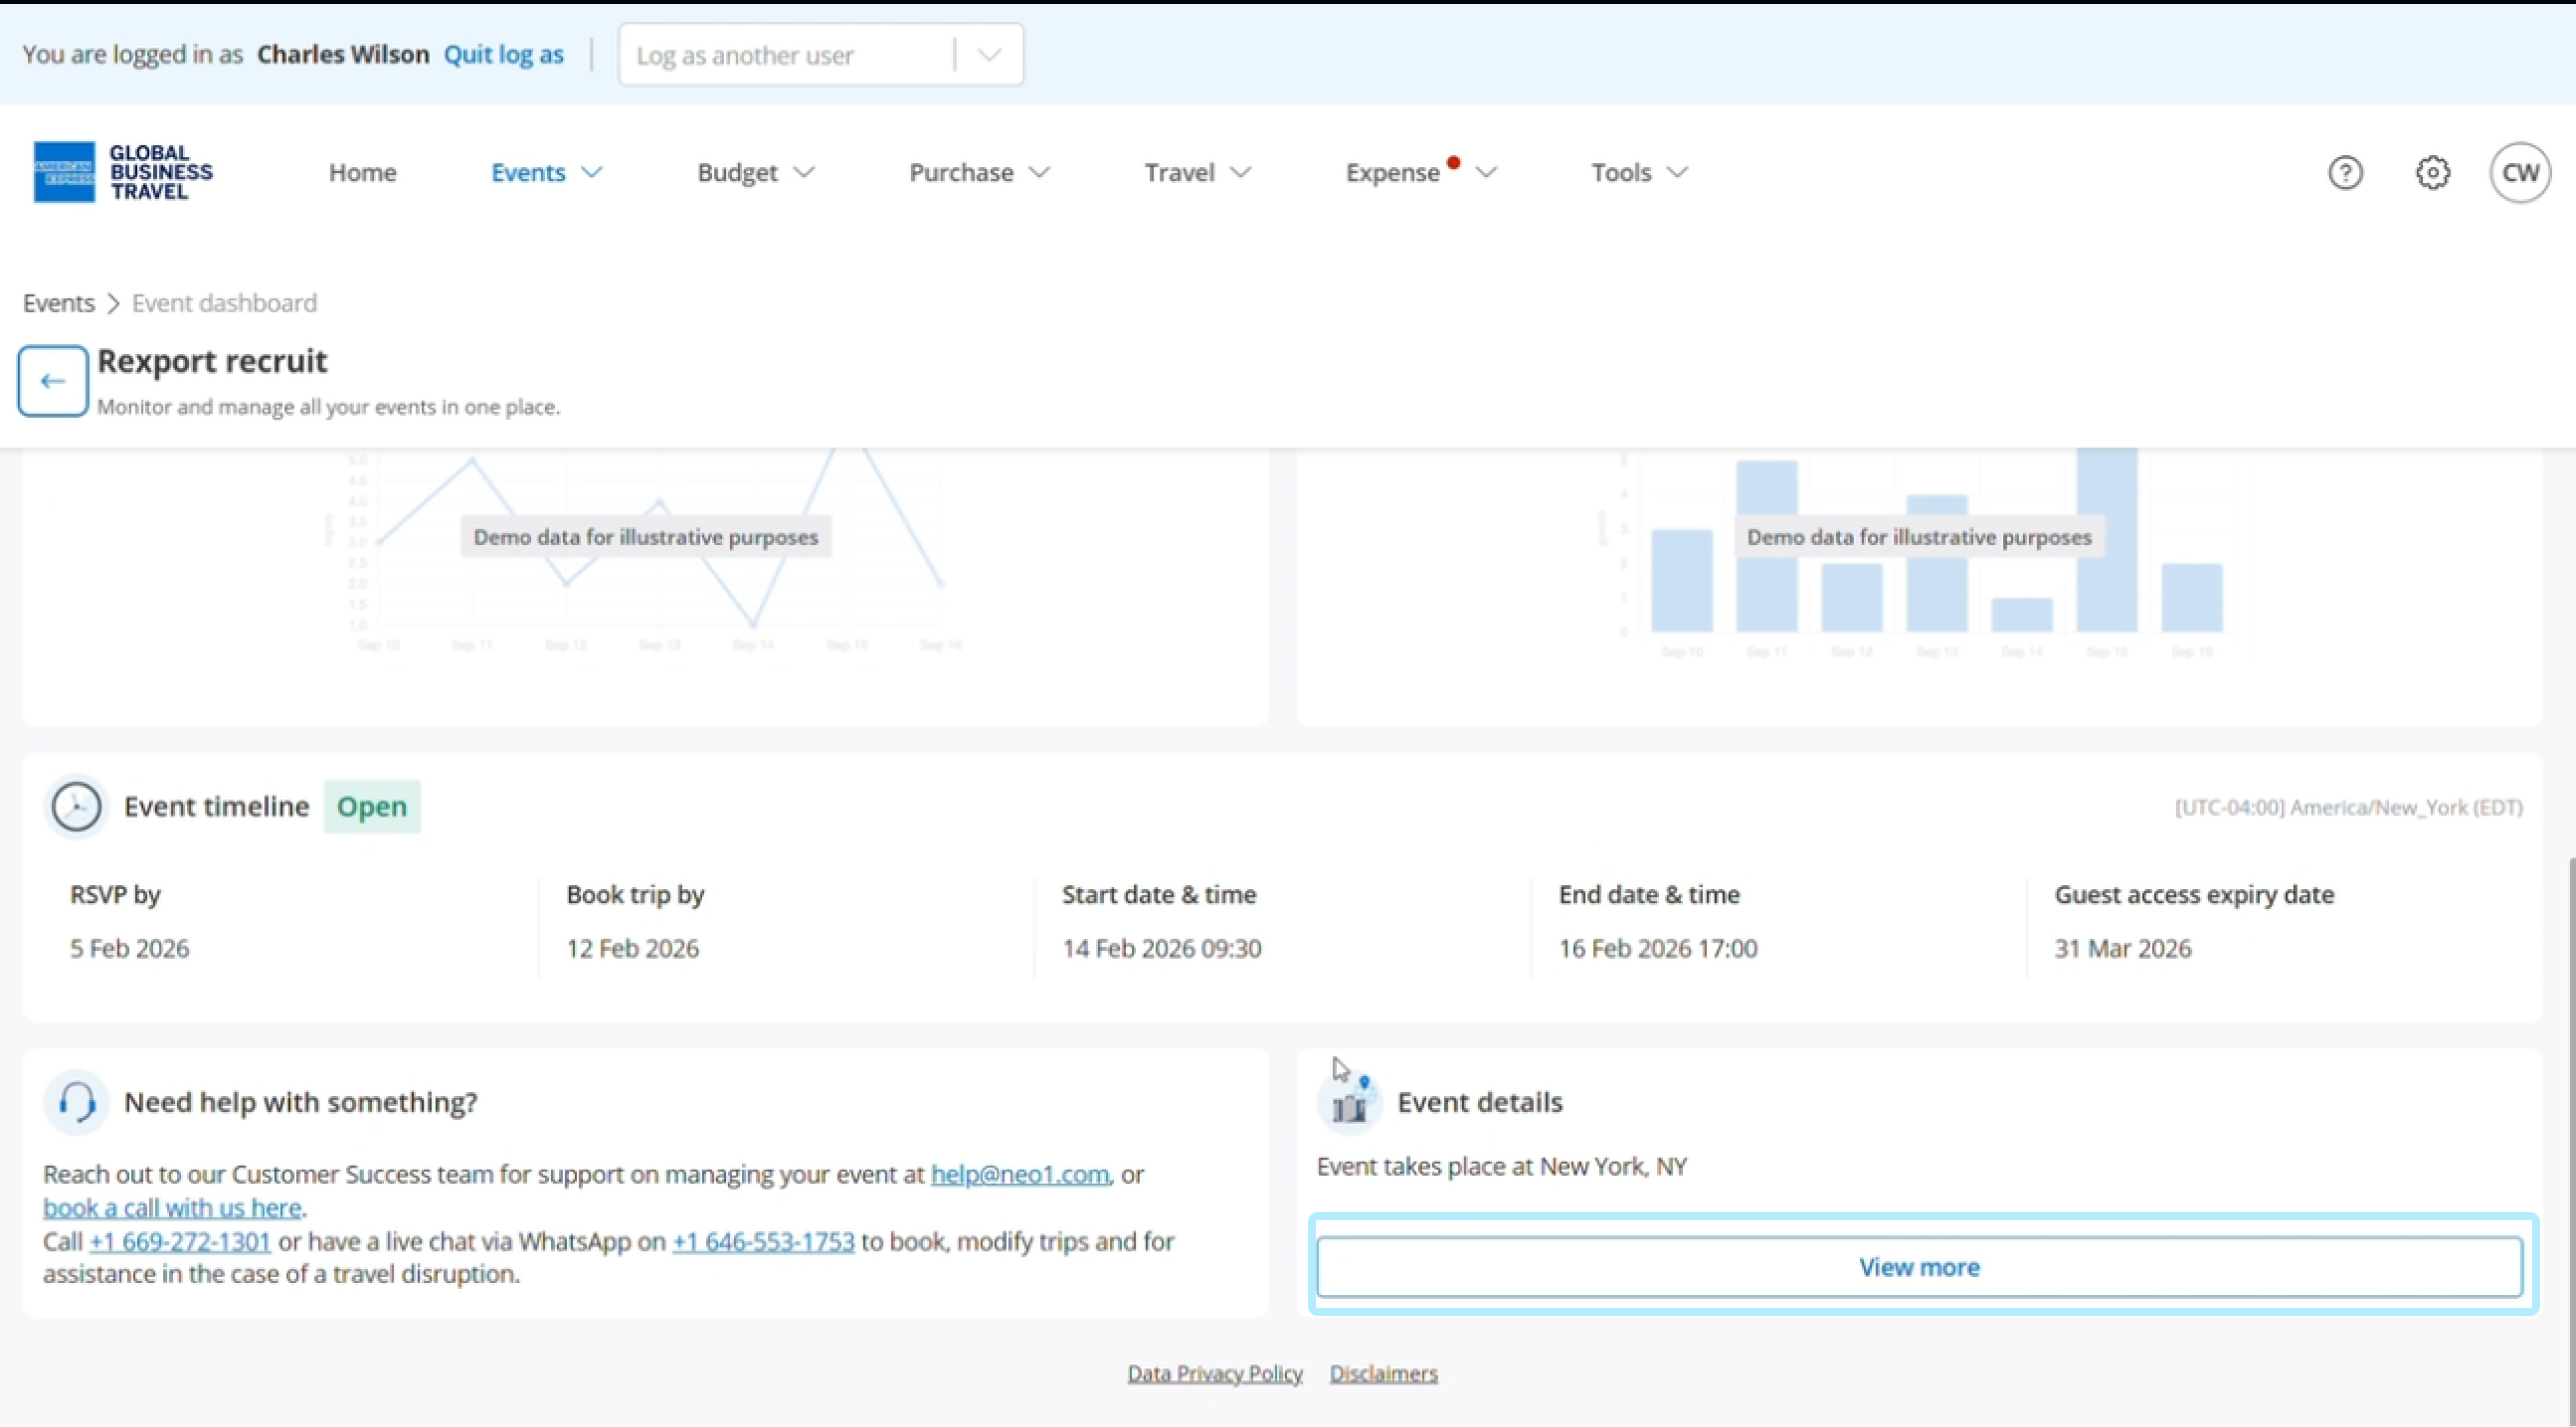The image size is (2576, 1427).
Task: Open settings via the gear icon
Action: (x=2432, y=173)
